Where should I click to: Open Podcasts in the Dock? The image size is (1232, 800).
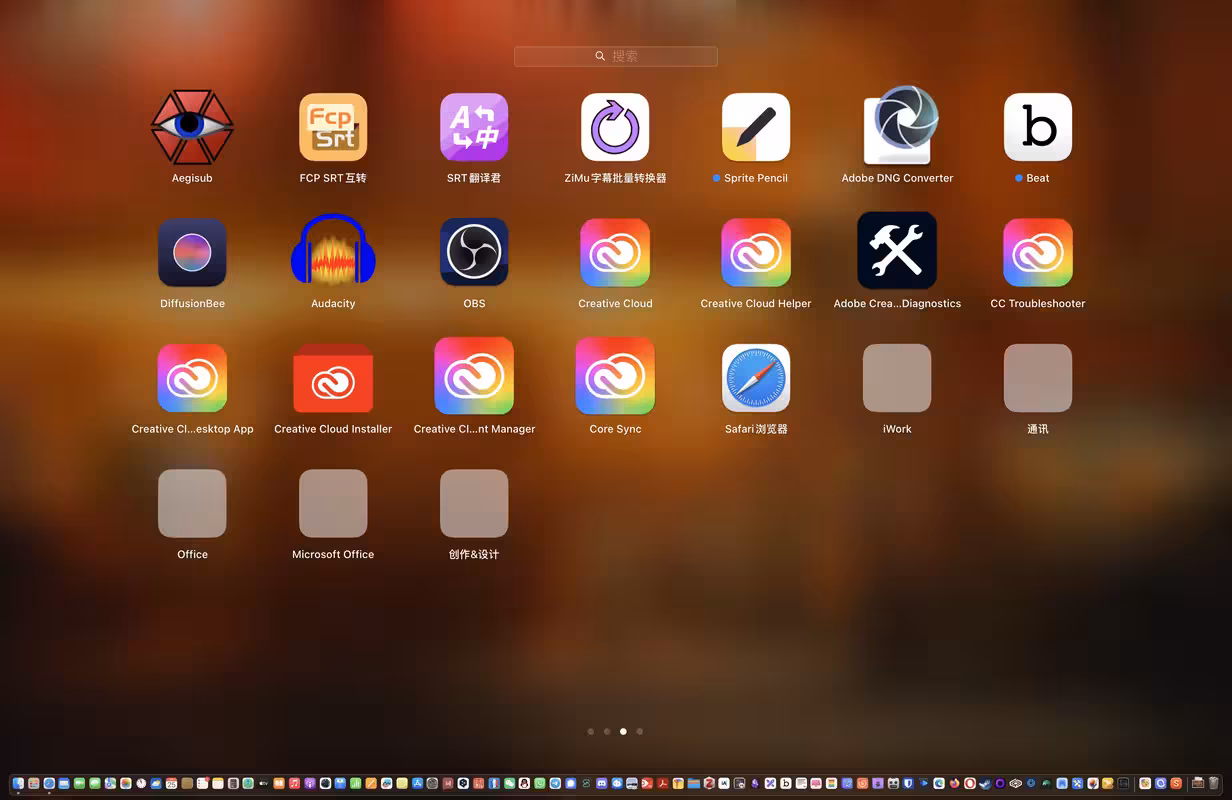pos(309,783)
